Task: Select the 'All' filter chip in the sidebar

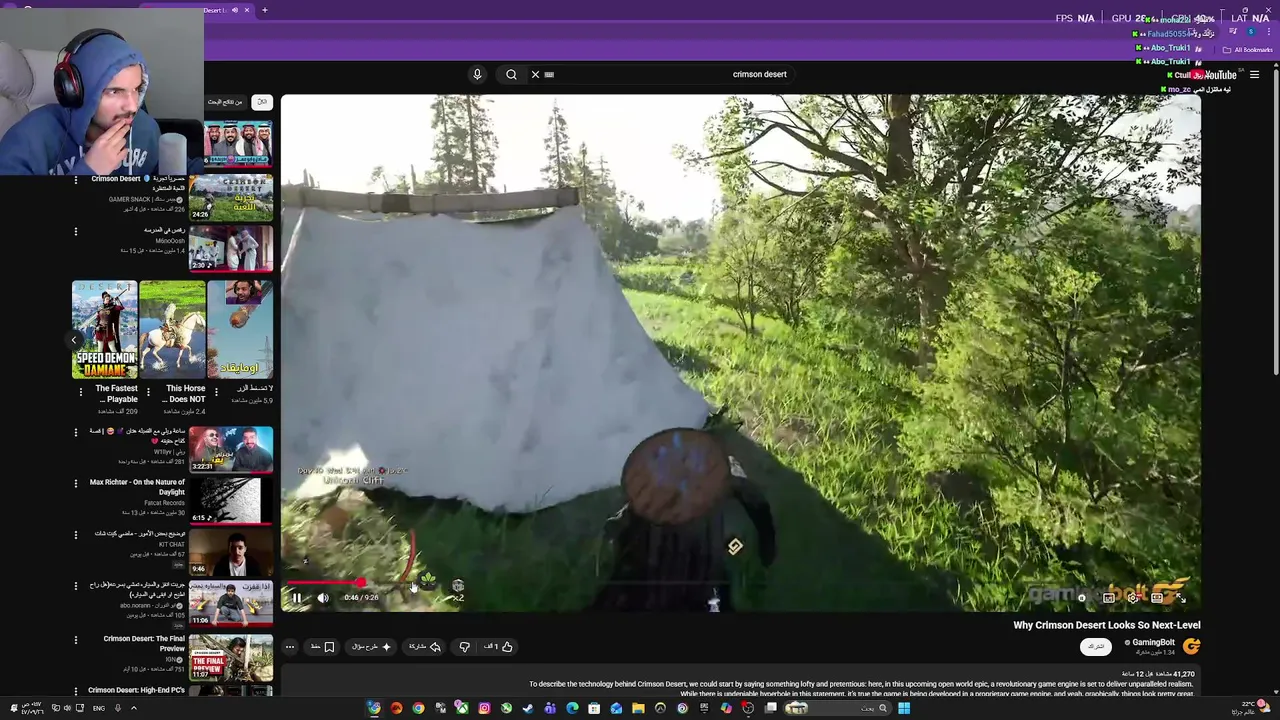Action: tap(261, 102)
